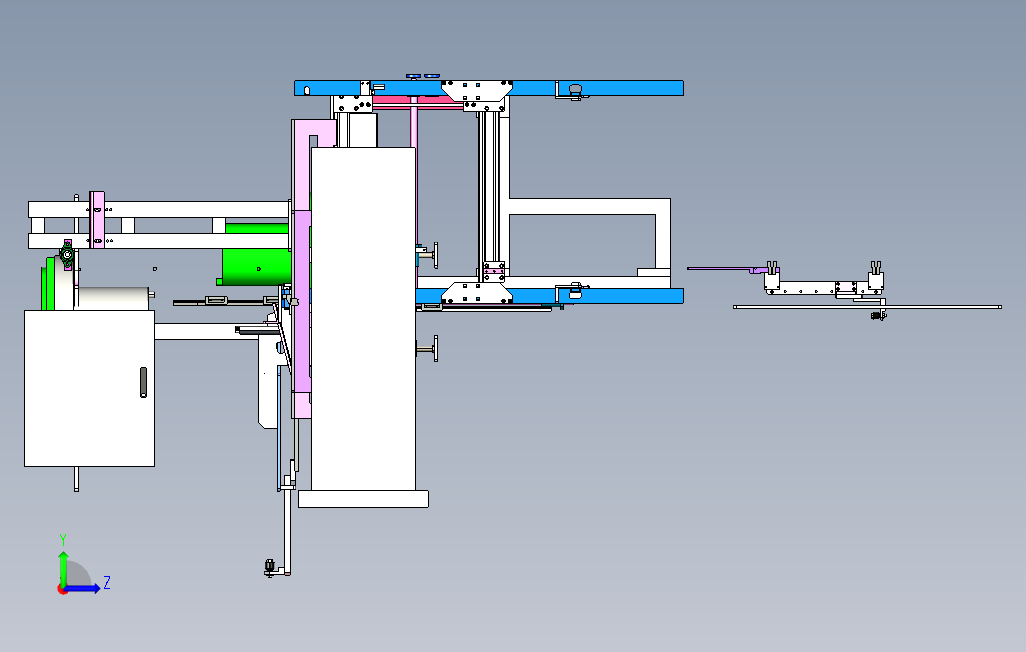The height and width of the screenshot is (652, 1026).
Task: Select the tall white central column
Action: coord(363,319)
